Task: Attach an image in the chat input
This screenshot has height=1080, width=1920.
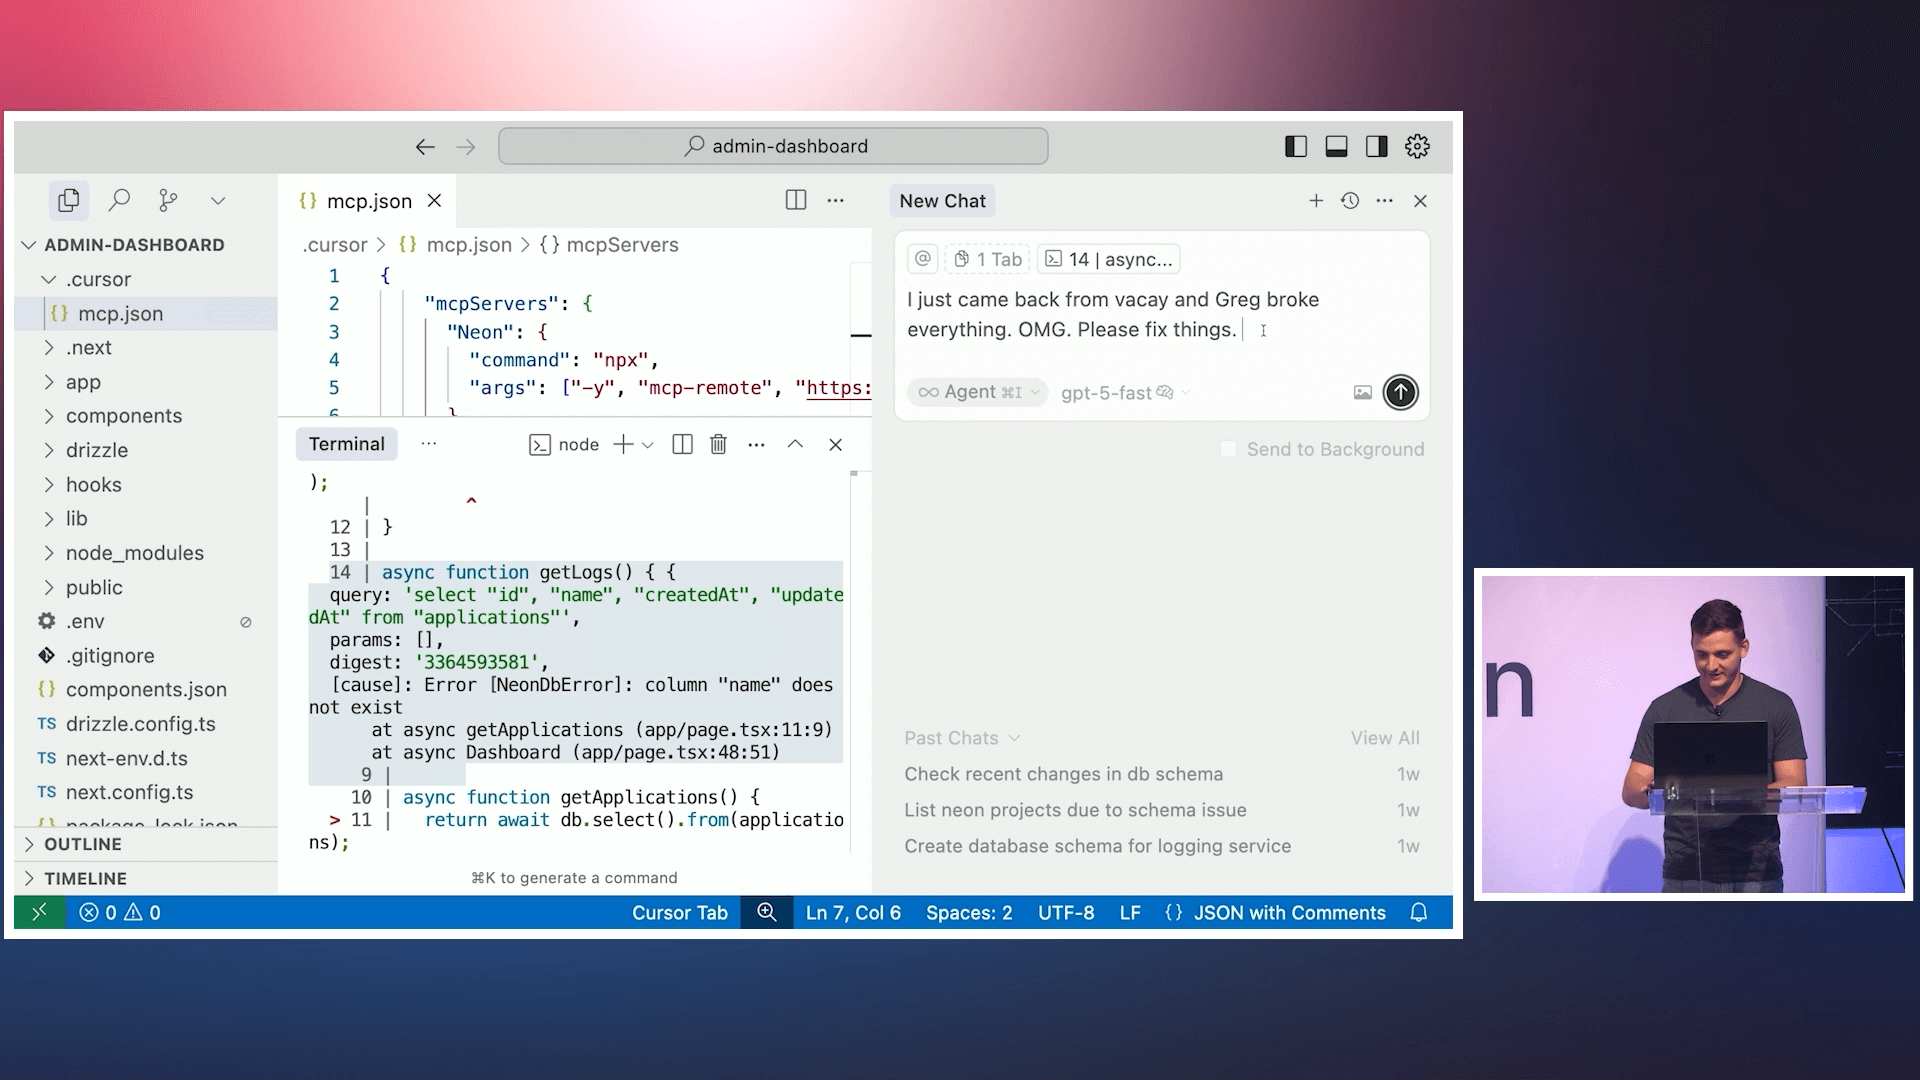Action: coord(1362,392)
